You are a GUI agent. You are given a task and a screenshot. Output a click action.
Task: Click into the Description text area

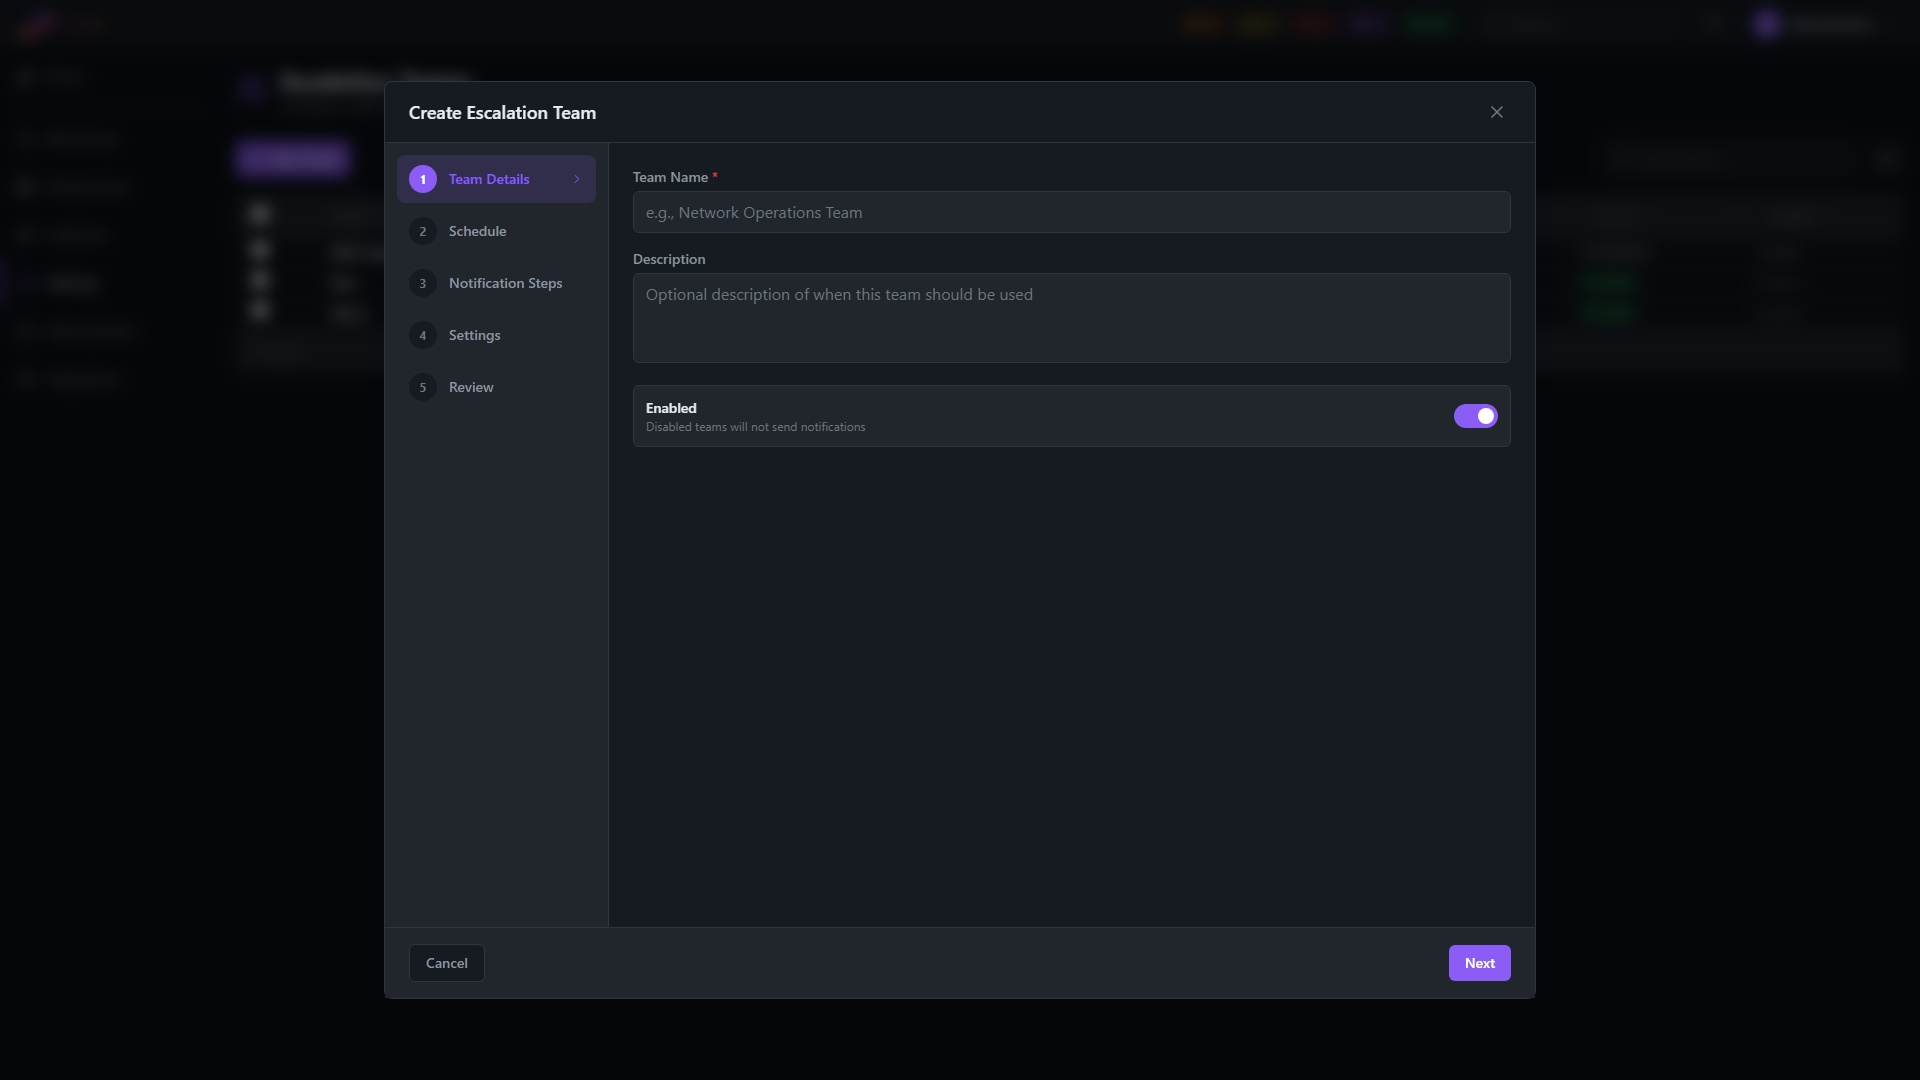(1071, 318)
